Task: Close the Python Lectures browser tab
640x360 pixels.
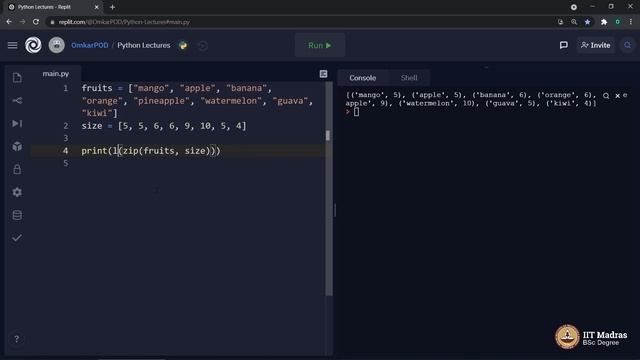Action: click(x=96, y=7)
